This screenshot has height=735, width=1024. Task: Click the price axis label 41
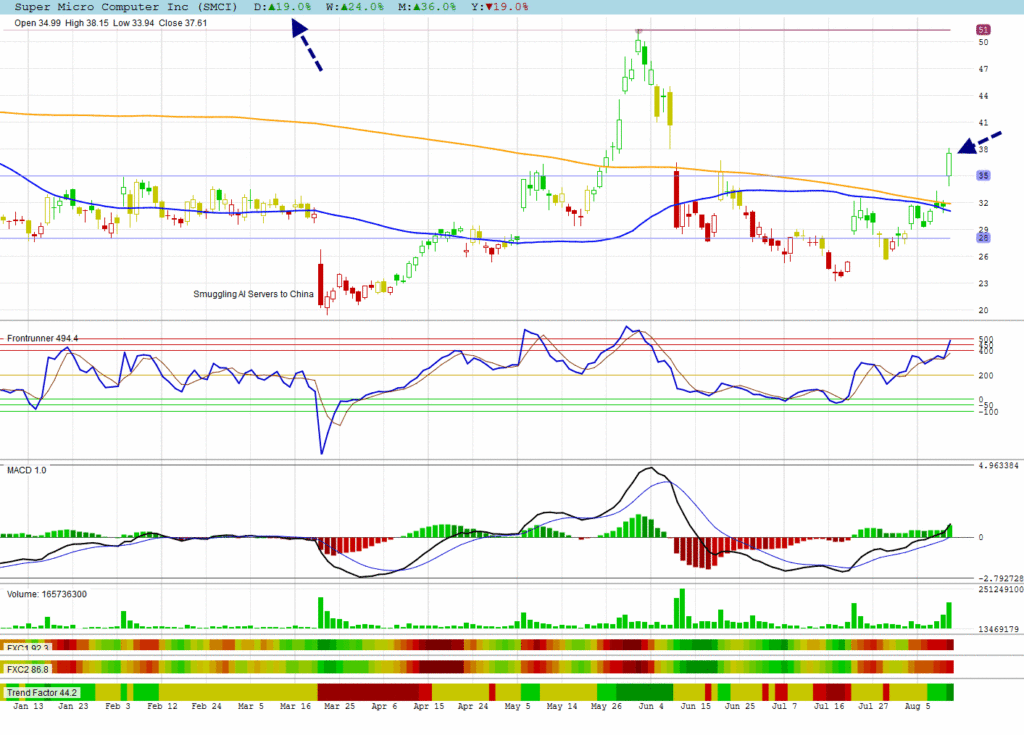point(983,123)
